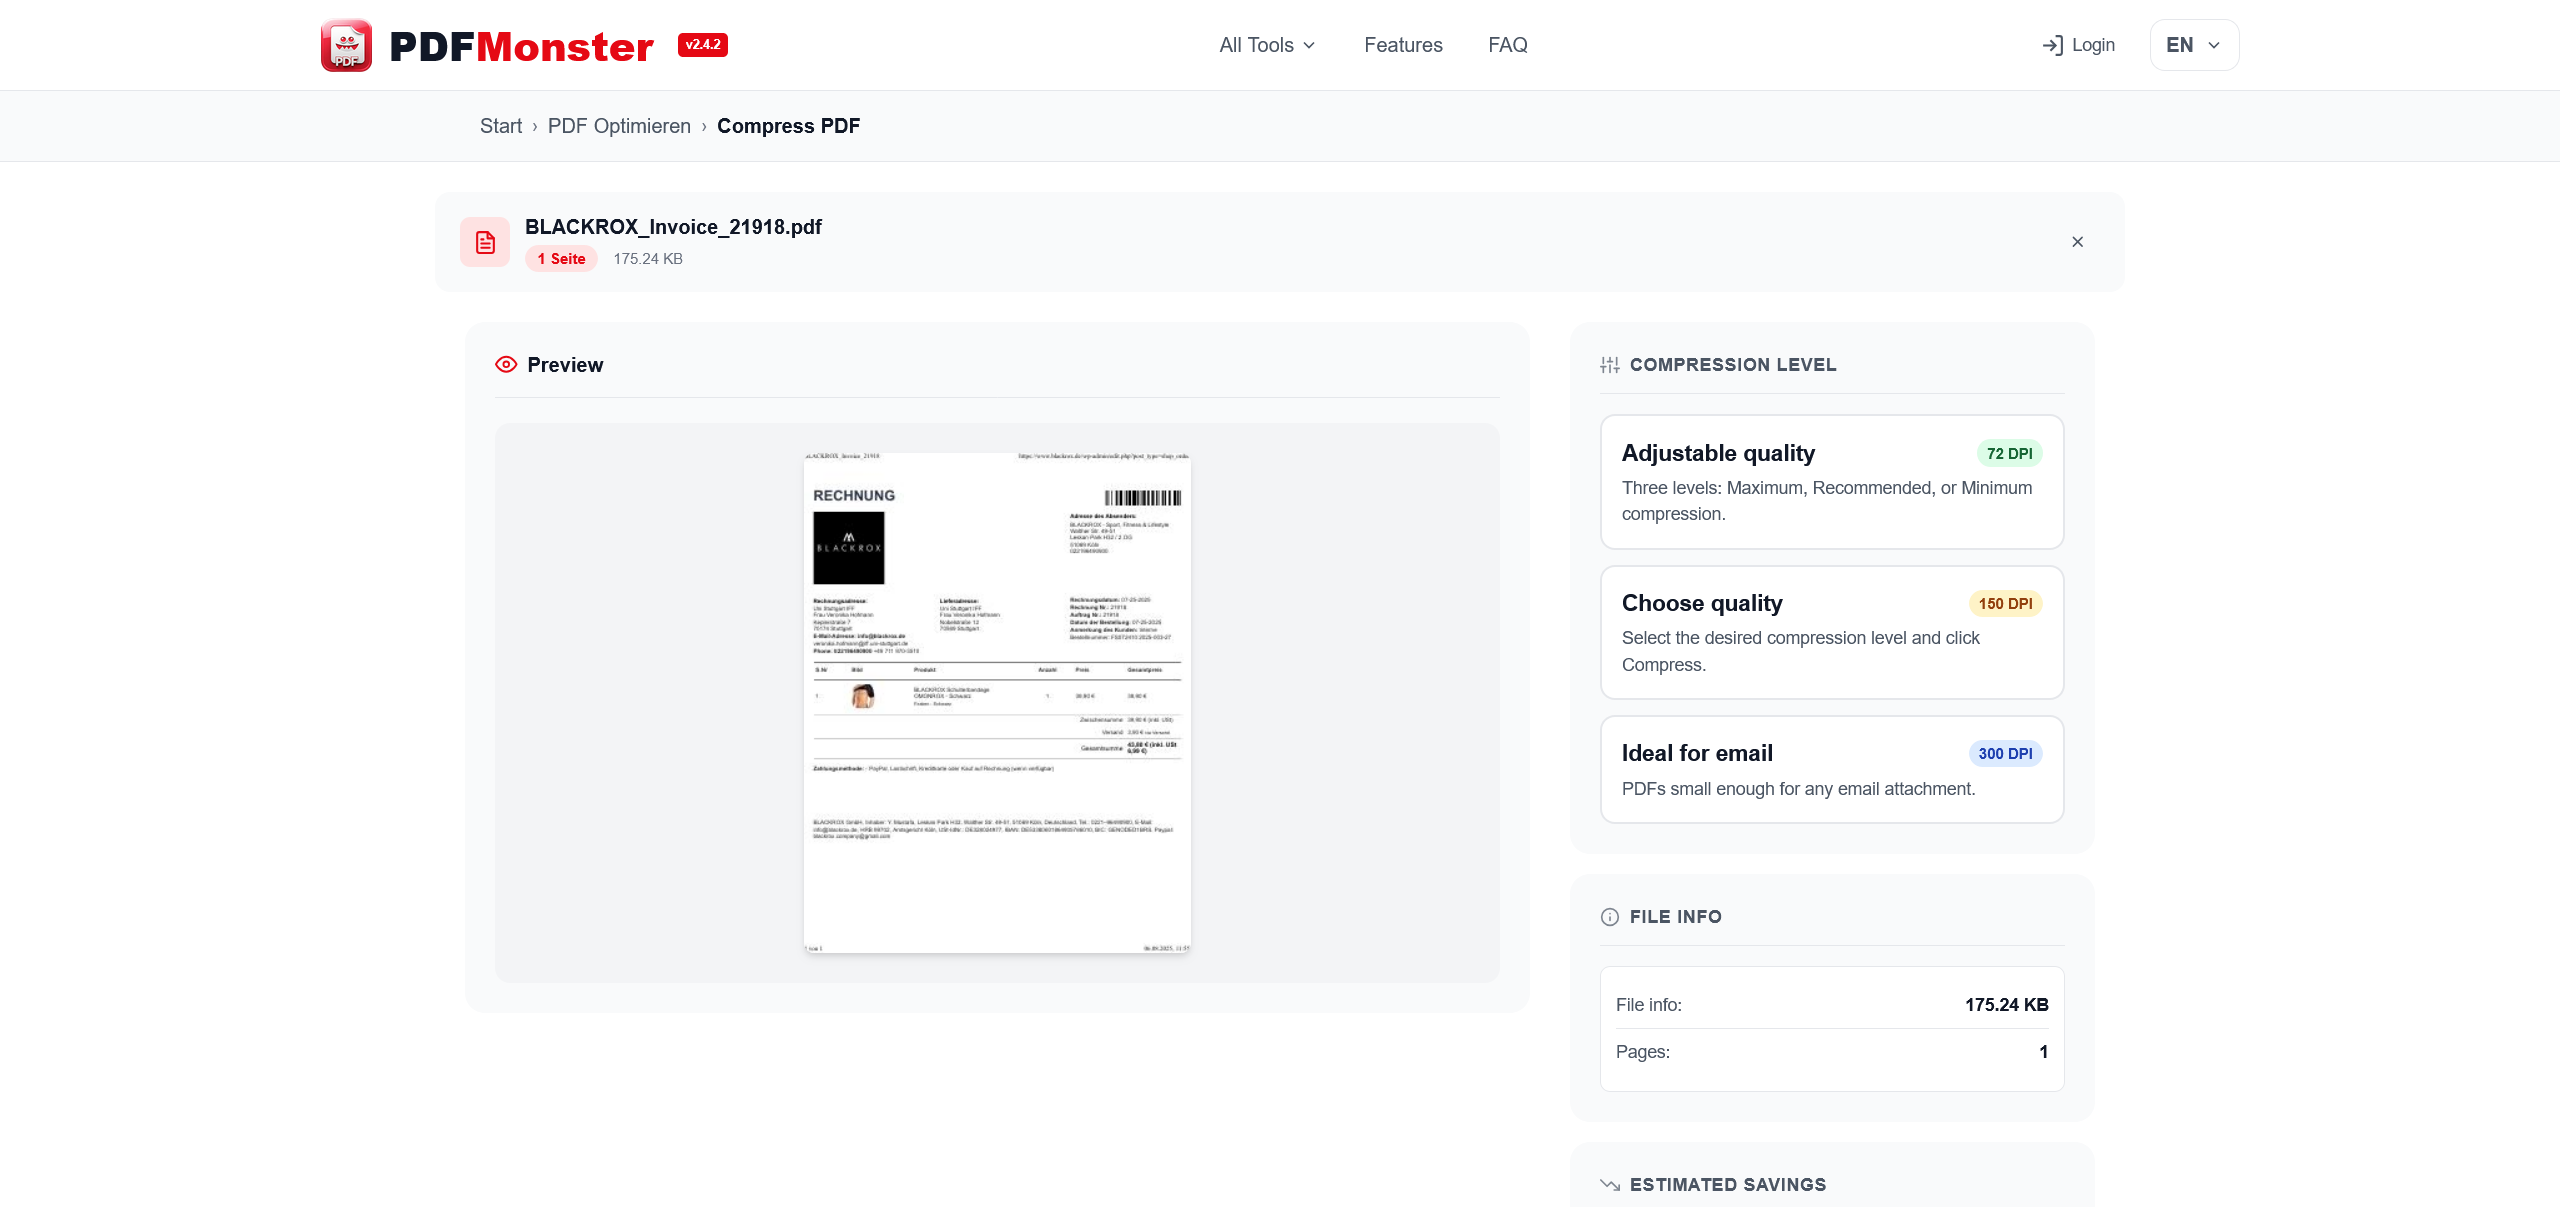
Task: Click the info icon next to File Info
Action: [x=1609, y=916]
